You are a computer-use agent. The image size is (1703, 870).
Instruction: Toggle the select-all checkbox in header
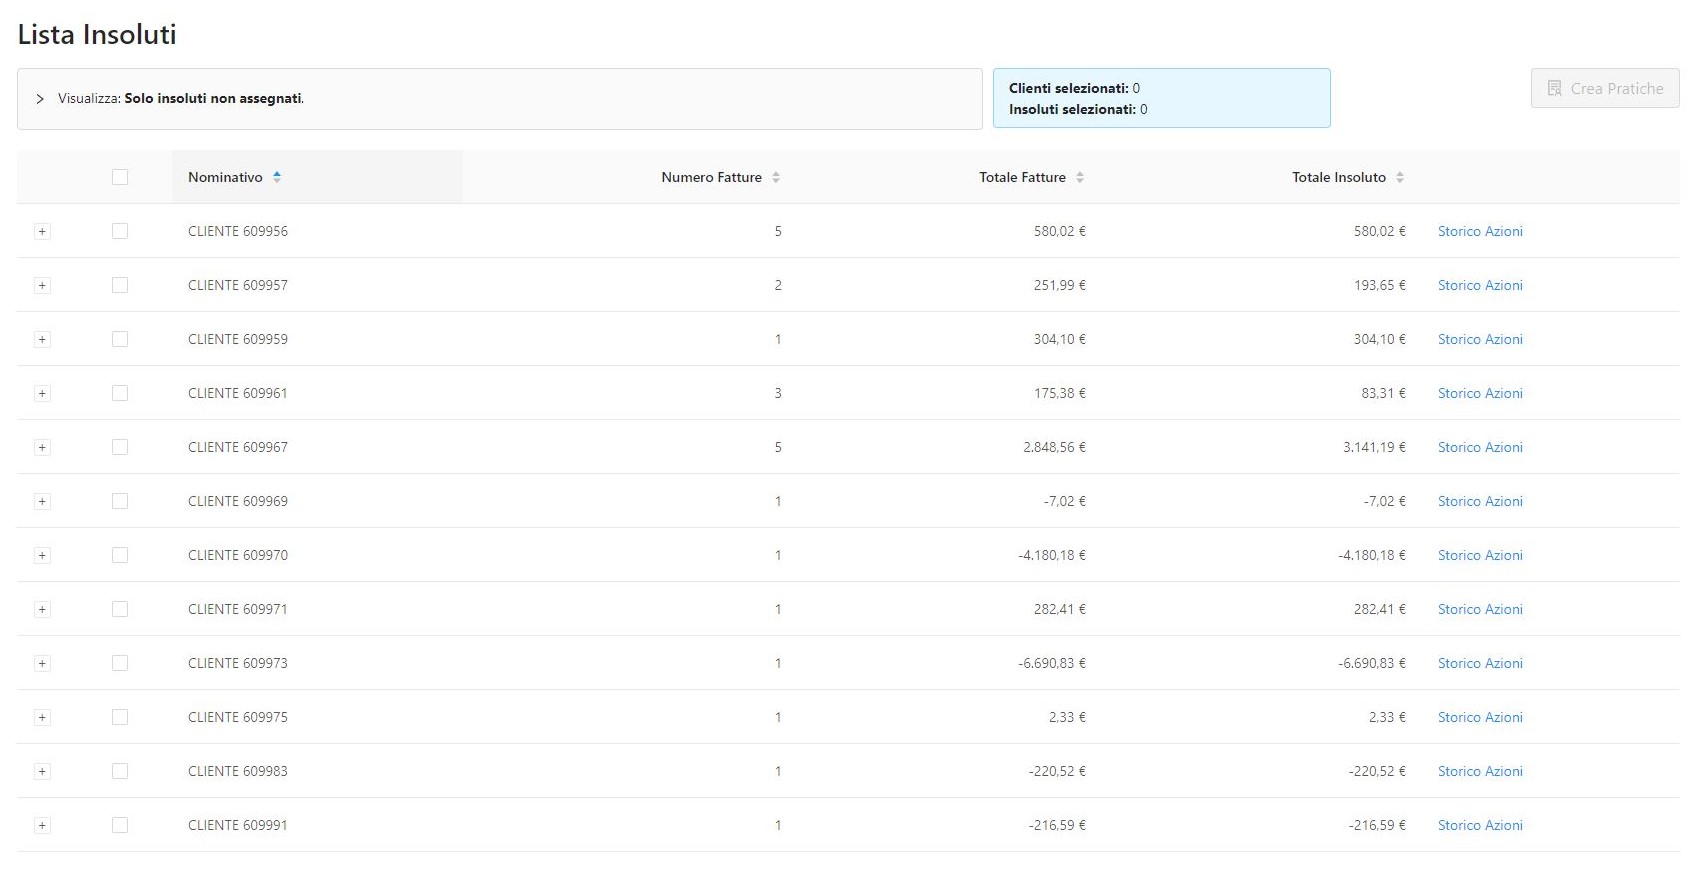tap(120, 177)
